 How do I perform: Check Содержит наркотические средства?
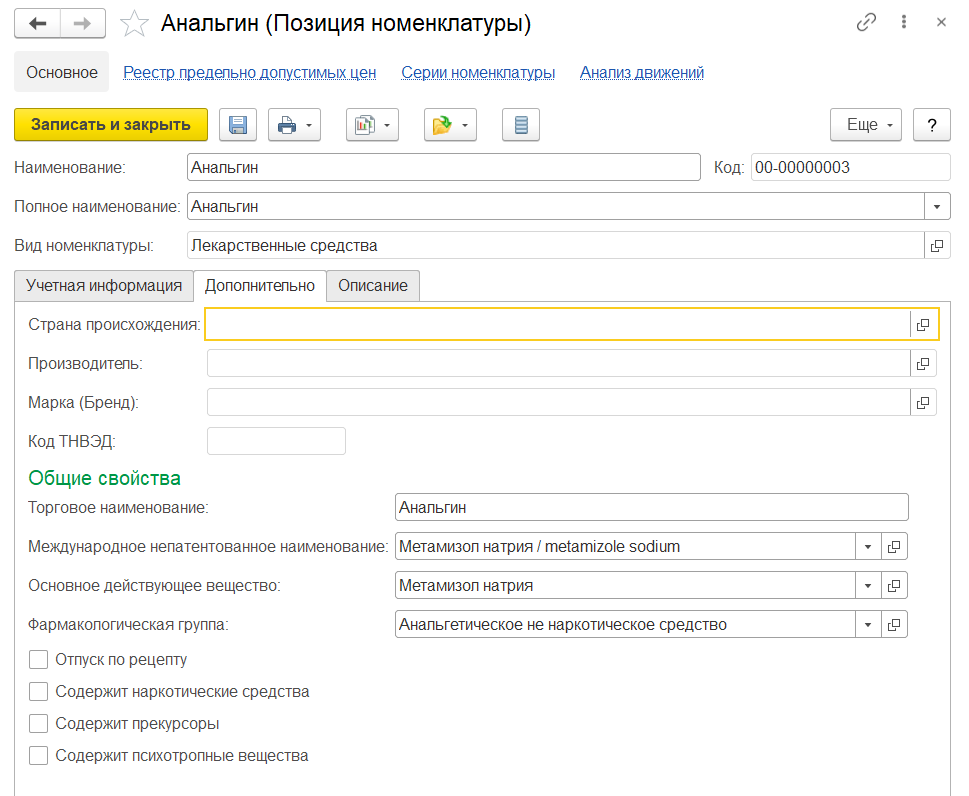(39, 692)
